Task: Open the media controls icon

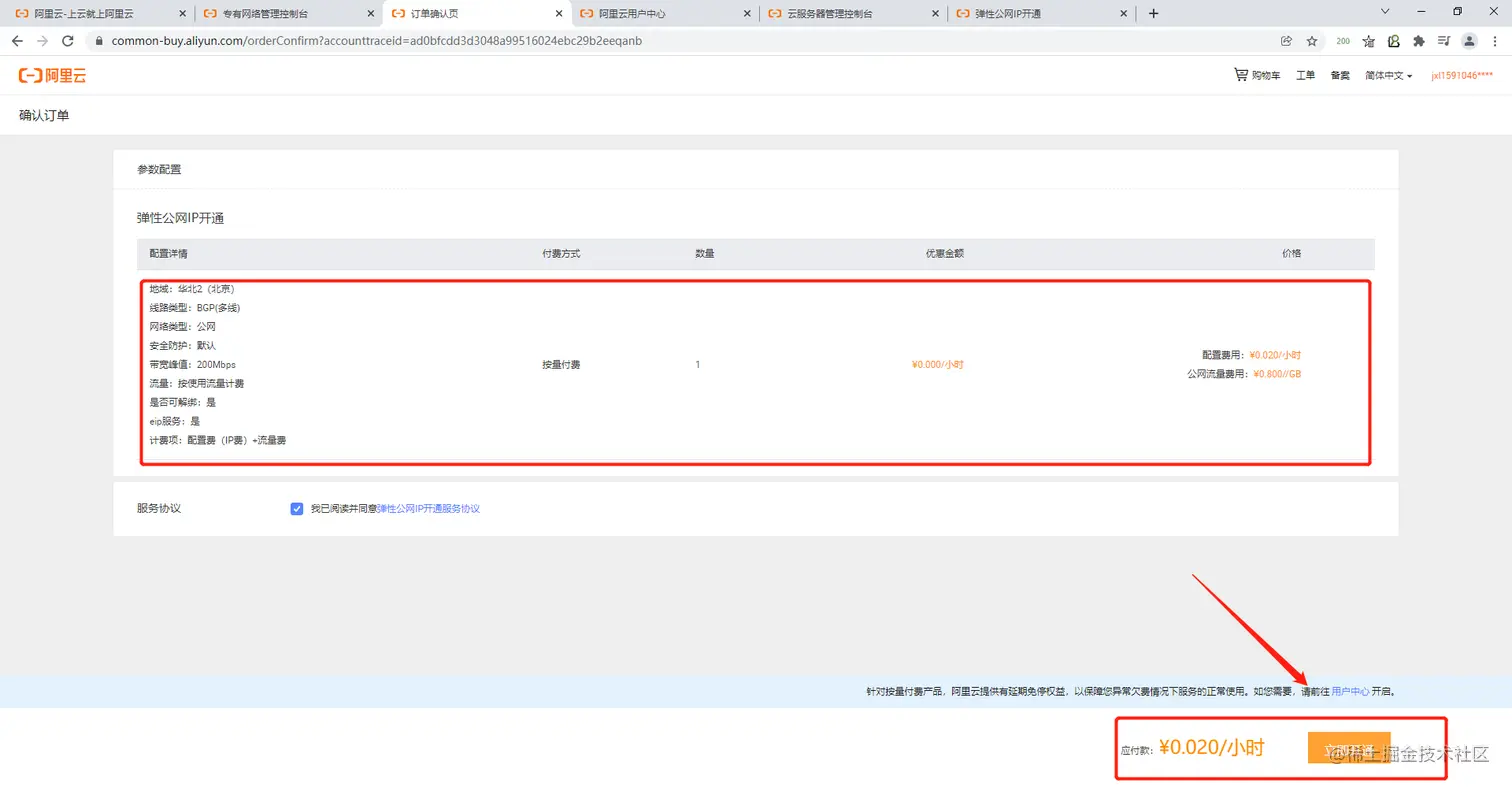Action: 1444,41
